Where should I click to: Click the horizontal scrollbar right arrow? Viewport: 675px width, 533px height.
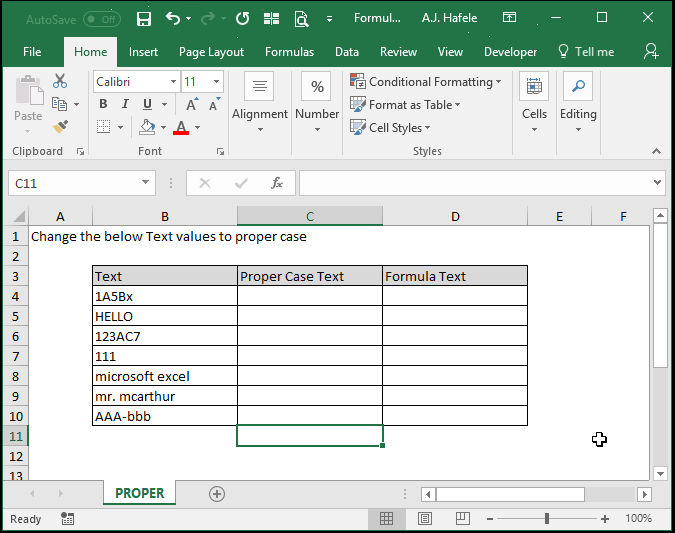(644, 494)
